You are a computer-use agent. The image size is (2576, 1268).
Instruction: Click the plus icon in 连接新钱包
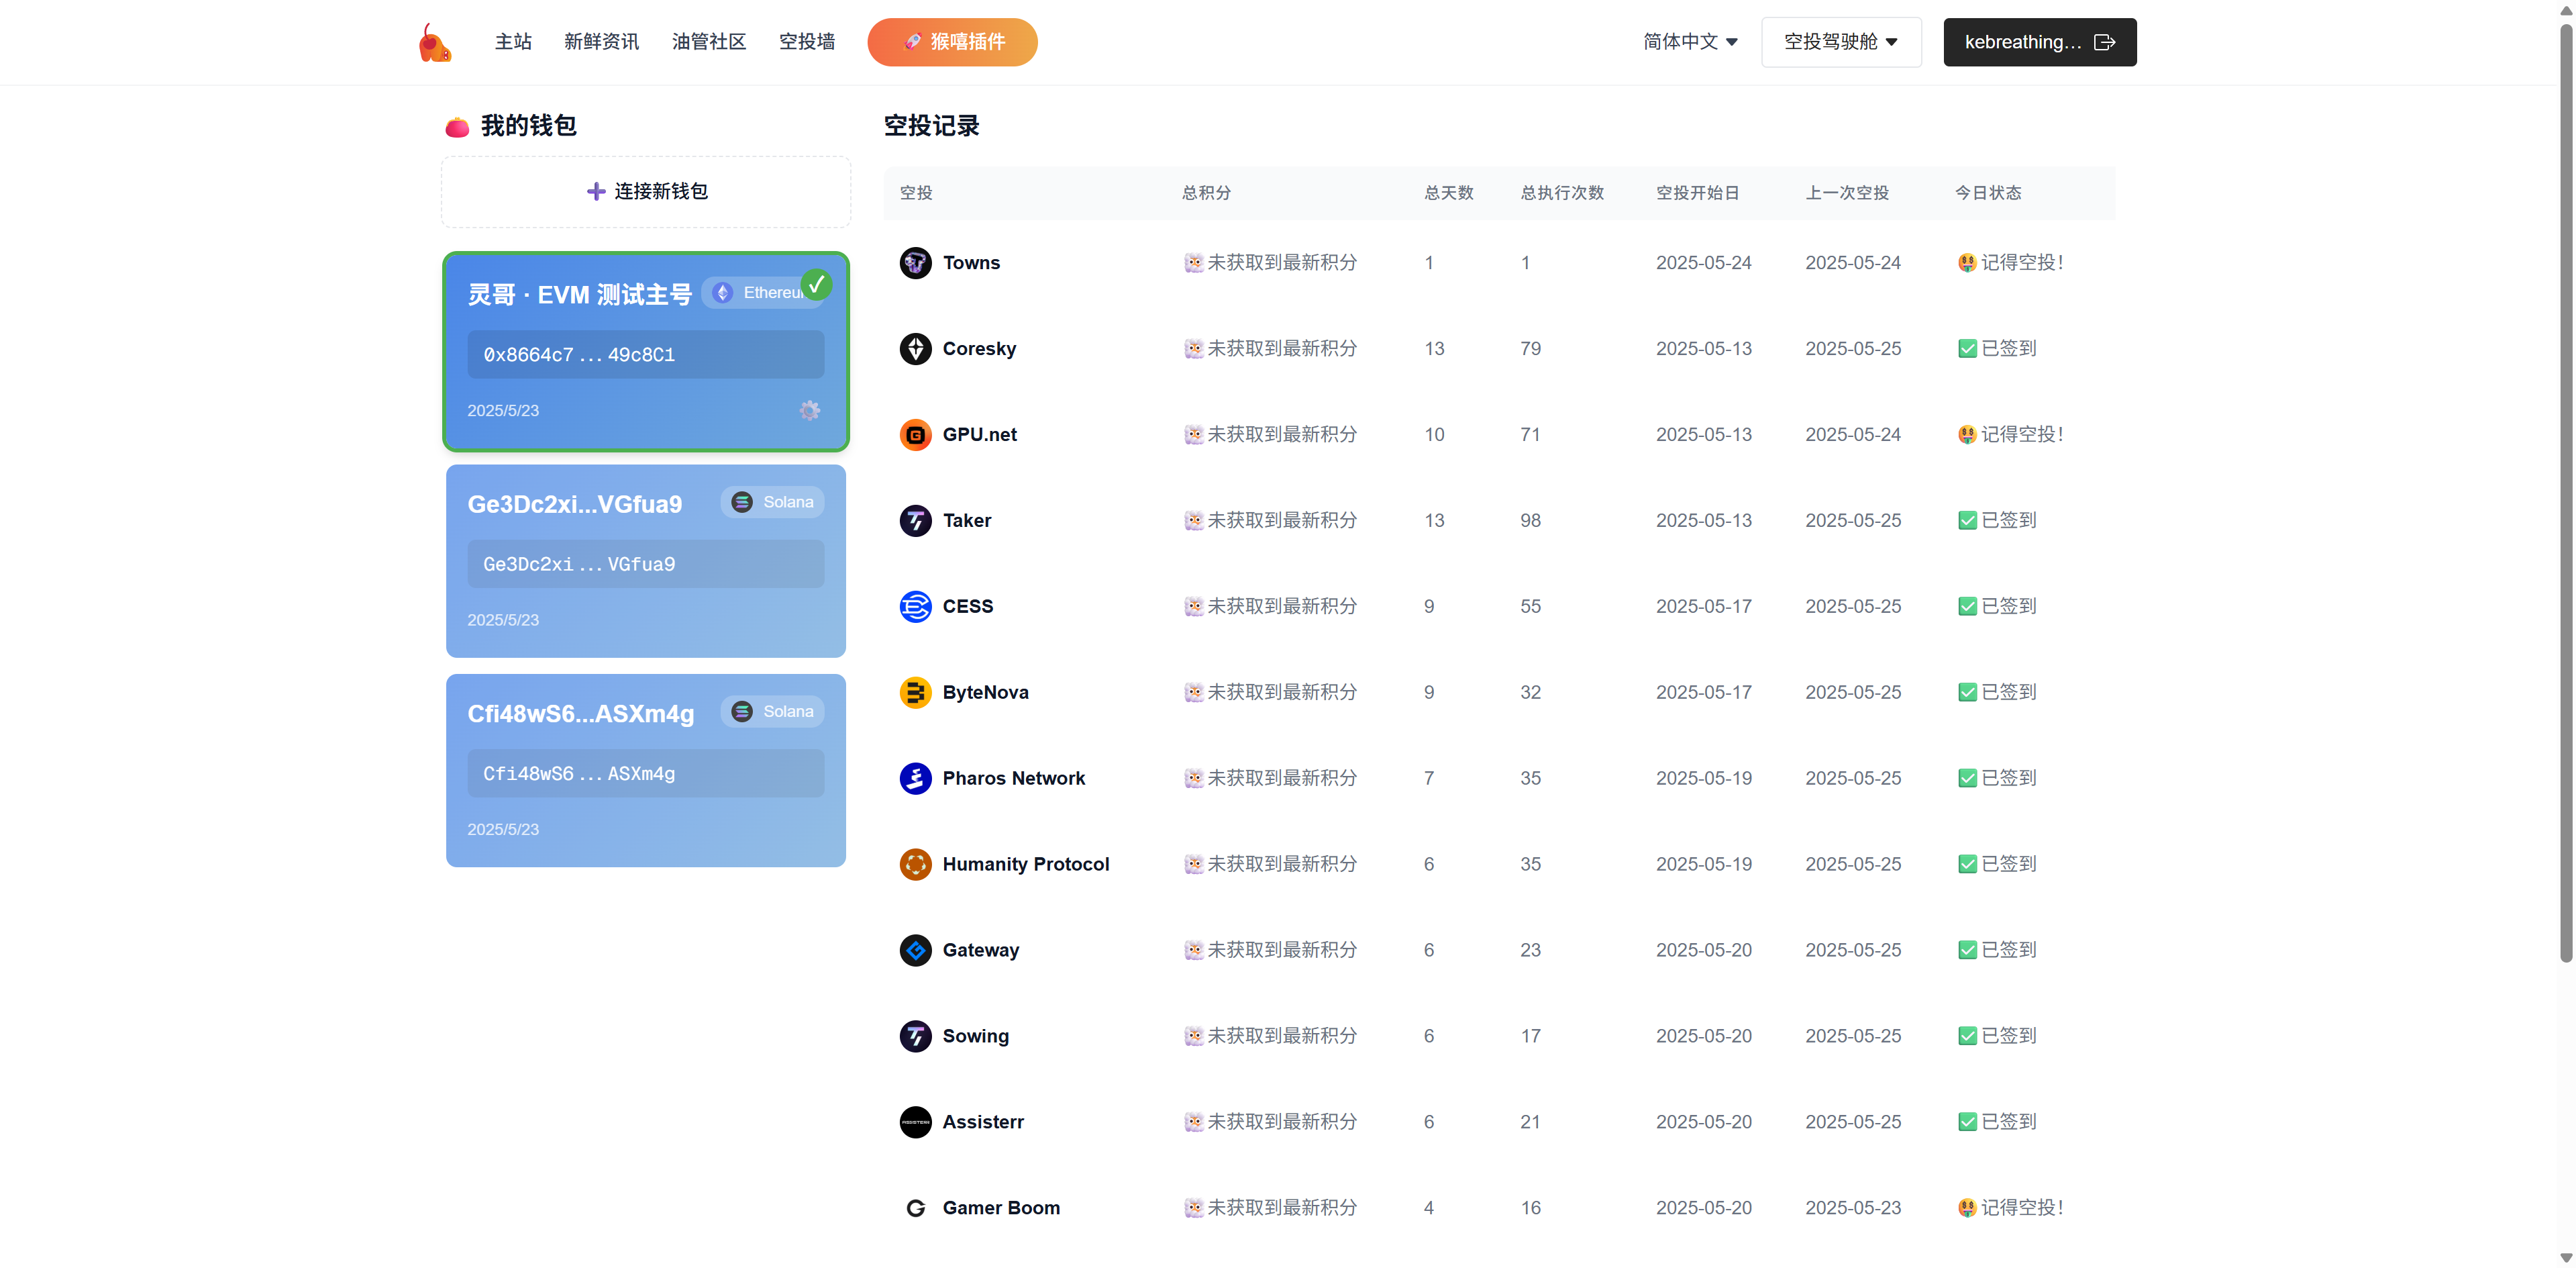point(596,191)
